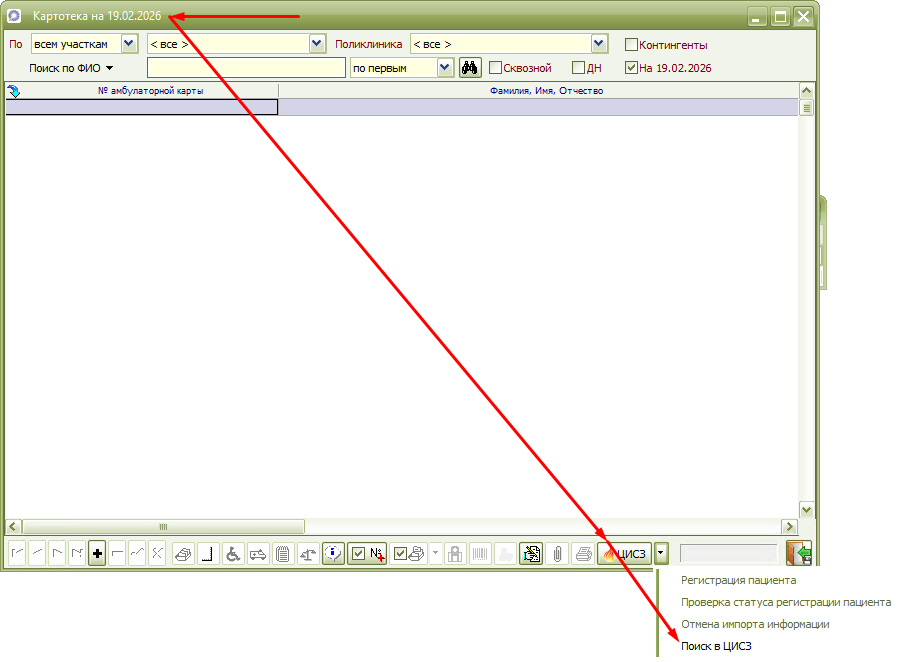Open the 'по первым' search mode dropdown
The image size is (920, 662).
point(445,68)
